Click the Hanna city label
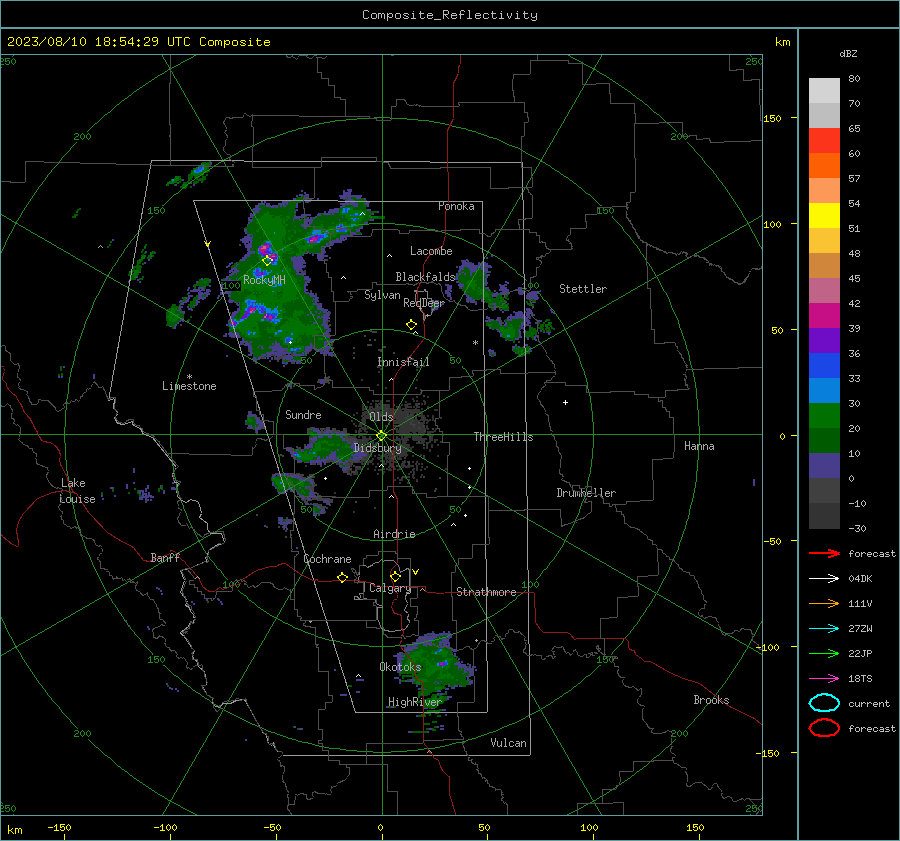Image resolution: width=900 pixels, height=841 pixels. coord(699,446)
